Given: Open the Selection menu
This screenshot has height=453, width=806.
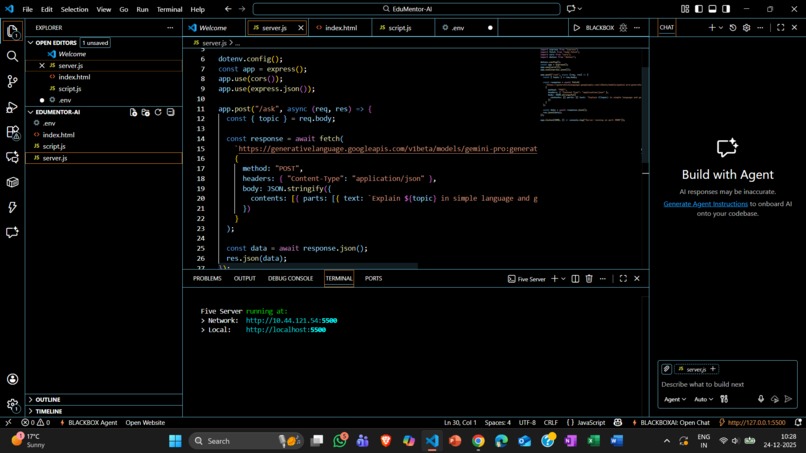Looking at the screenshot, I should click(x=75, y=9).
